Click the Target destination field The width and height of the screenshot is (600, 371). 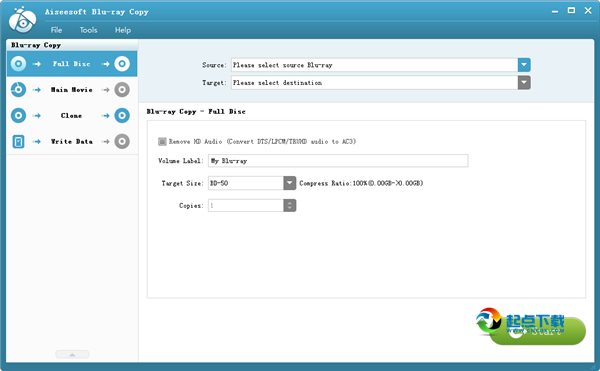click(375, 83)
